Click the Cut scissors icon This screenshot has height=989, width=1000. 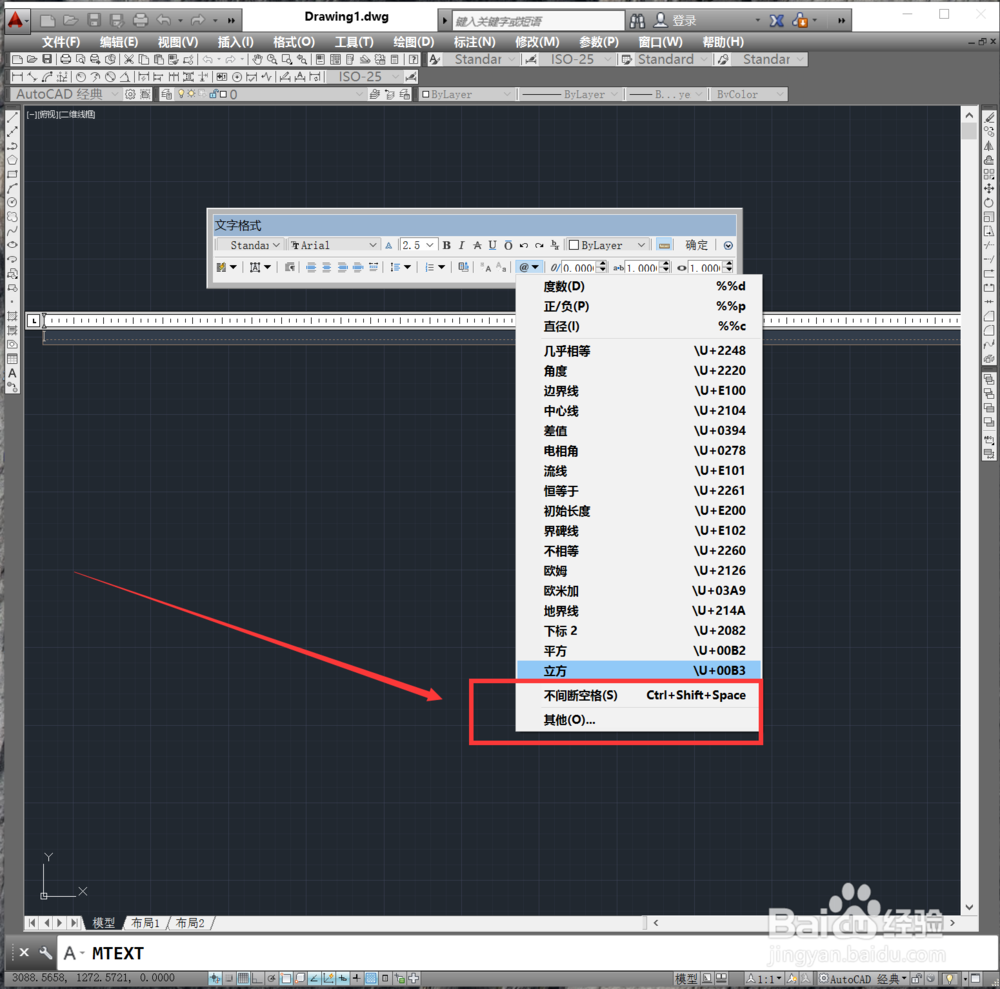pos(129,59)
